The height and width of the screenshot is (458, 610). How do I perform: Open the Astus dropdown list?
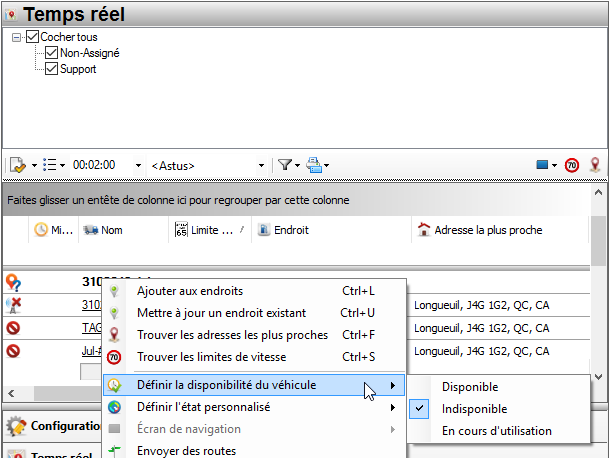coord(262,165)
